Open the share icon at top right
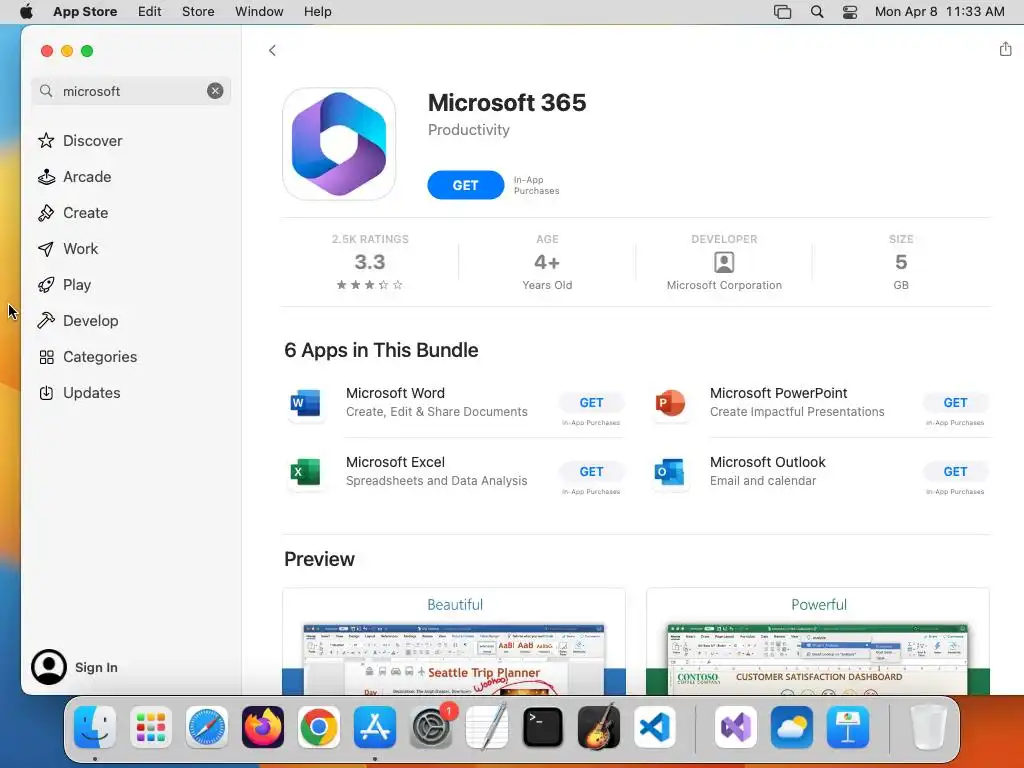The height and width of the screenshot is (768, 1024). (x=1005, y=49)
